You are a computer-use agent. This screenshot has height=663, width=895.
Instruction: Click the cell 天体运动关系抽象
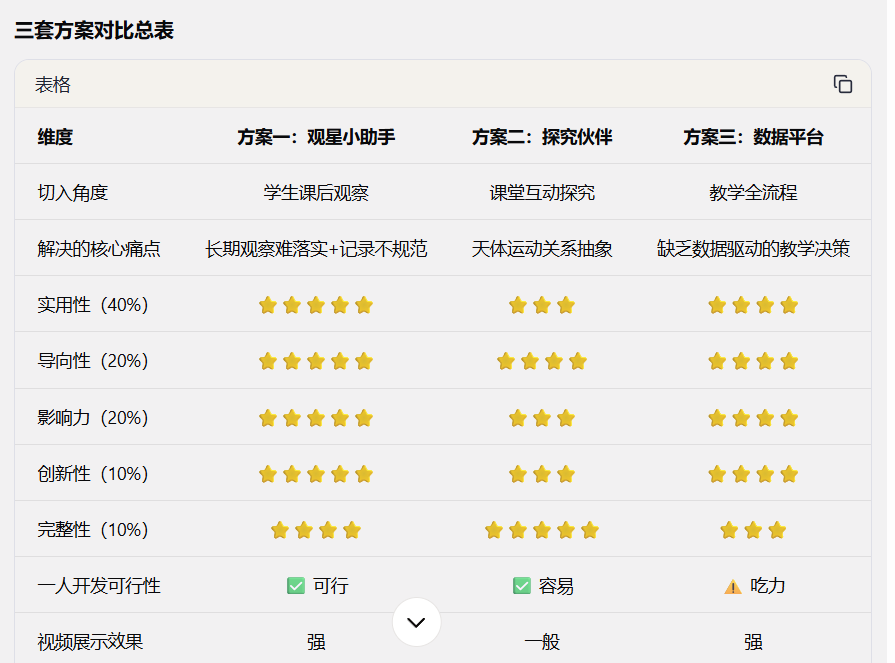[x=542, y=249]
